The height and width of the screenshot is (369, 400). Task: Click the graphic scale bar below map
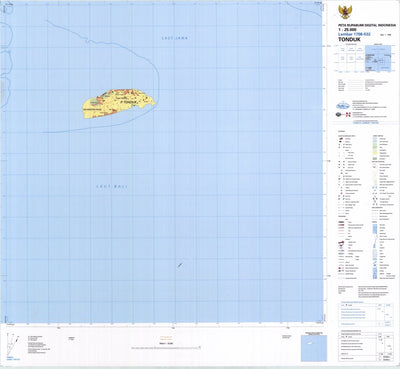click(166, 347)
